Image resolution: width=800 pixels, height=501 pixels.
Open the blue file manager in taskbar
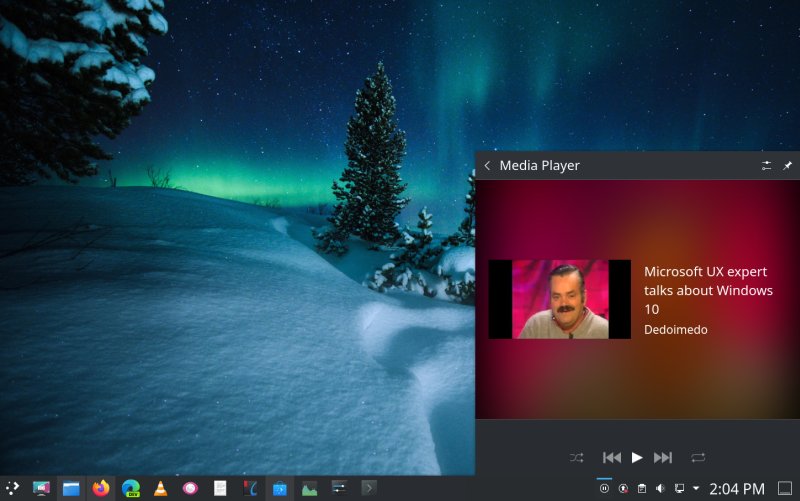(71, 488)
